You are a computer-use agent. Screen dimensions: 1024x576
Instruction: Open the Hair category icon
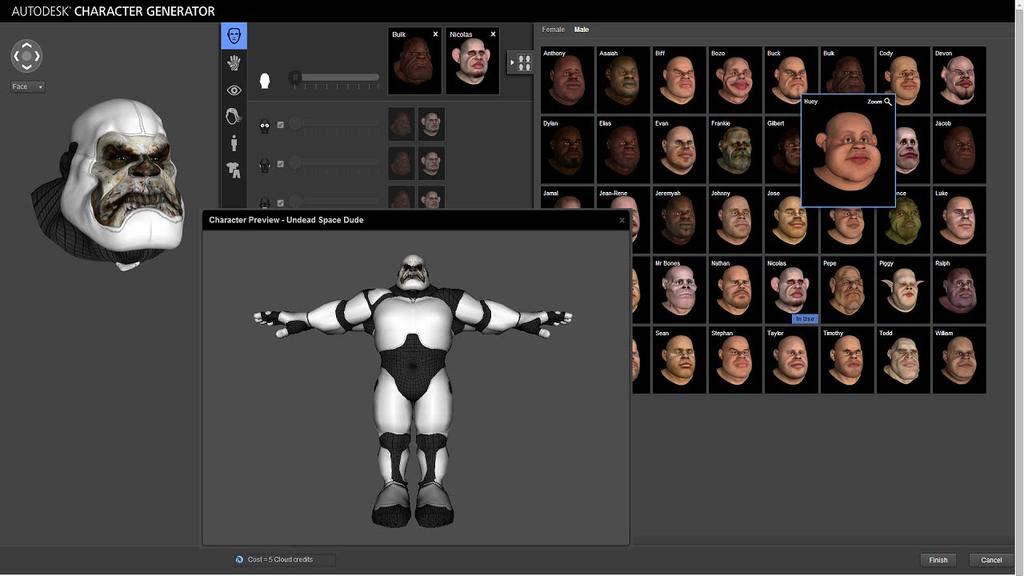click(x=233, y=116)
